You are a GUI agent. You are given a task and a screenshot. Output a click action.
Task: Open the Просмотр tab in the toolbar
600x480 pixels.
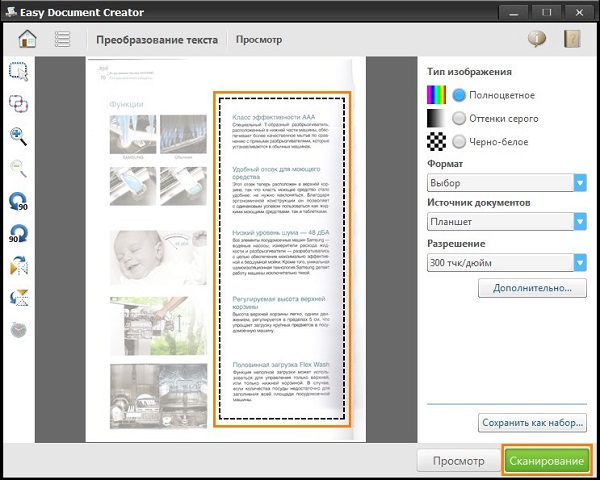pyautogui.click(x=258, y=40)
